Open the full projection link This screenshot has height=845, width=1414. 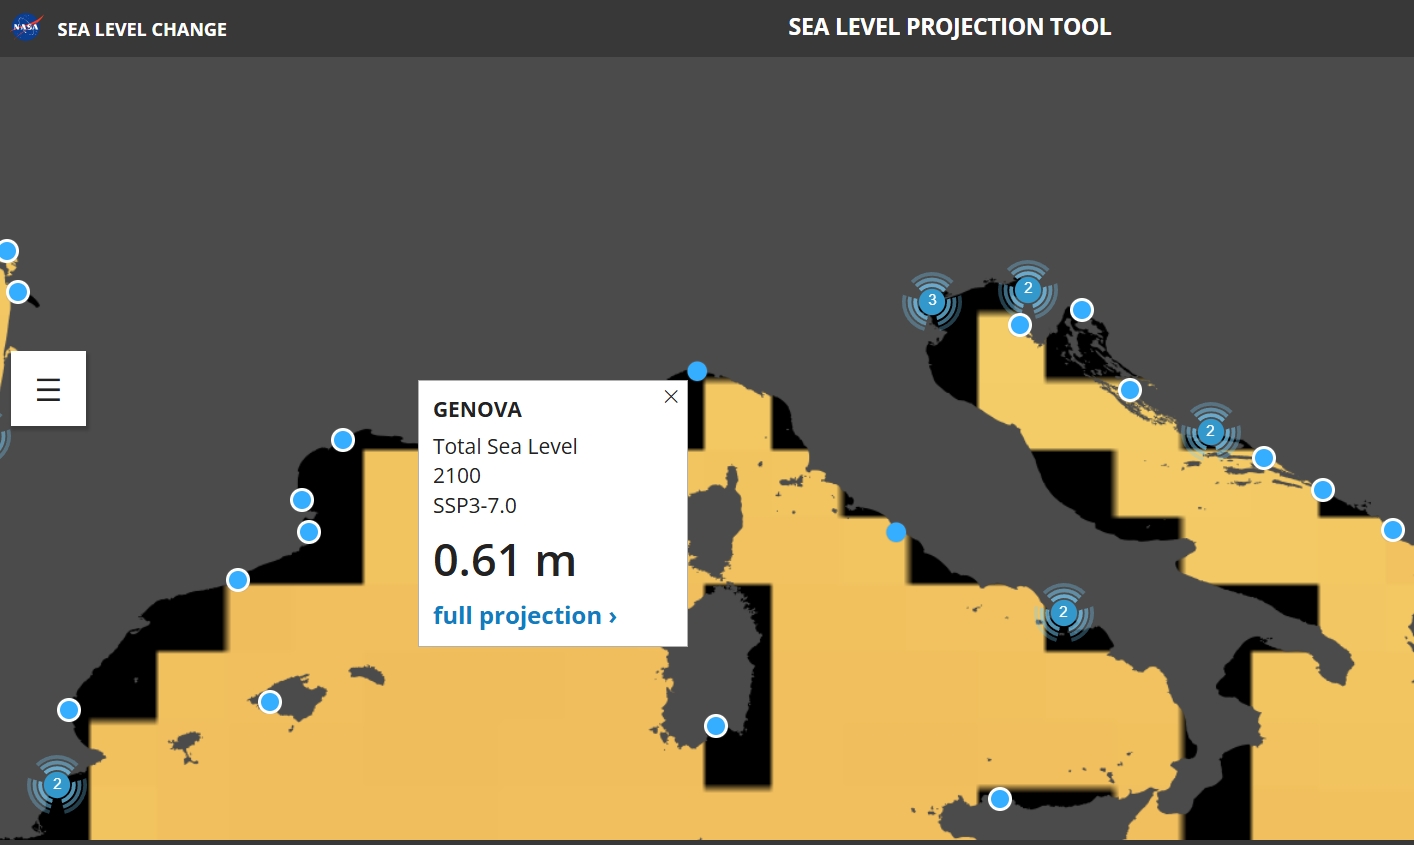(524, 616)
